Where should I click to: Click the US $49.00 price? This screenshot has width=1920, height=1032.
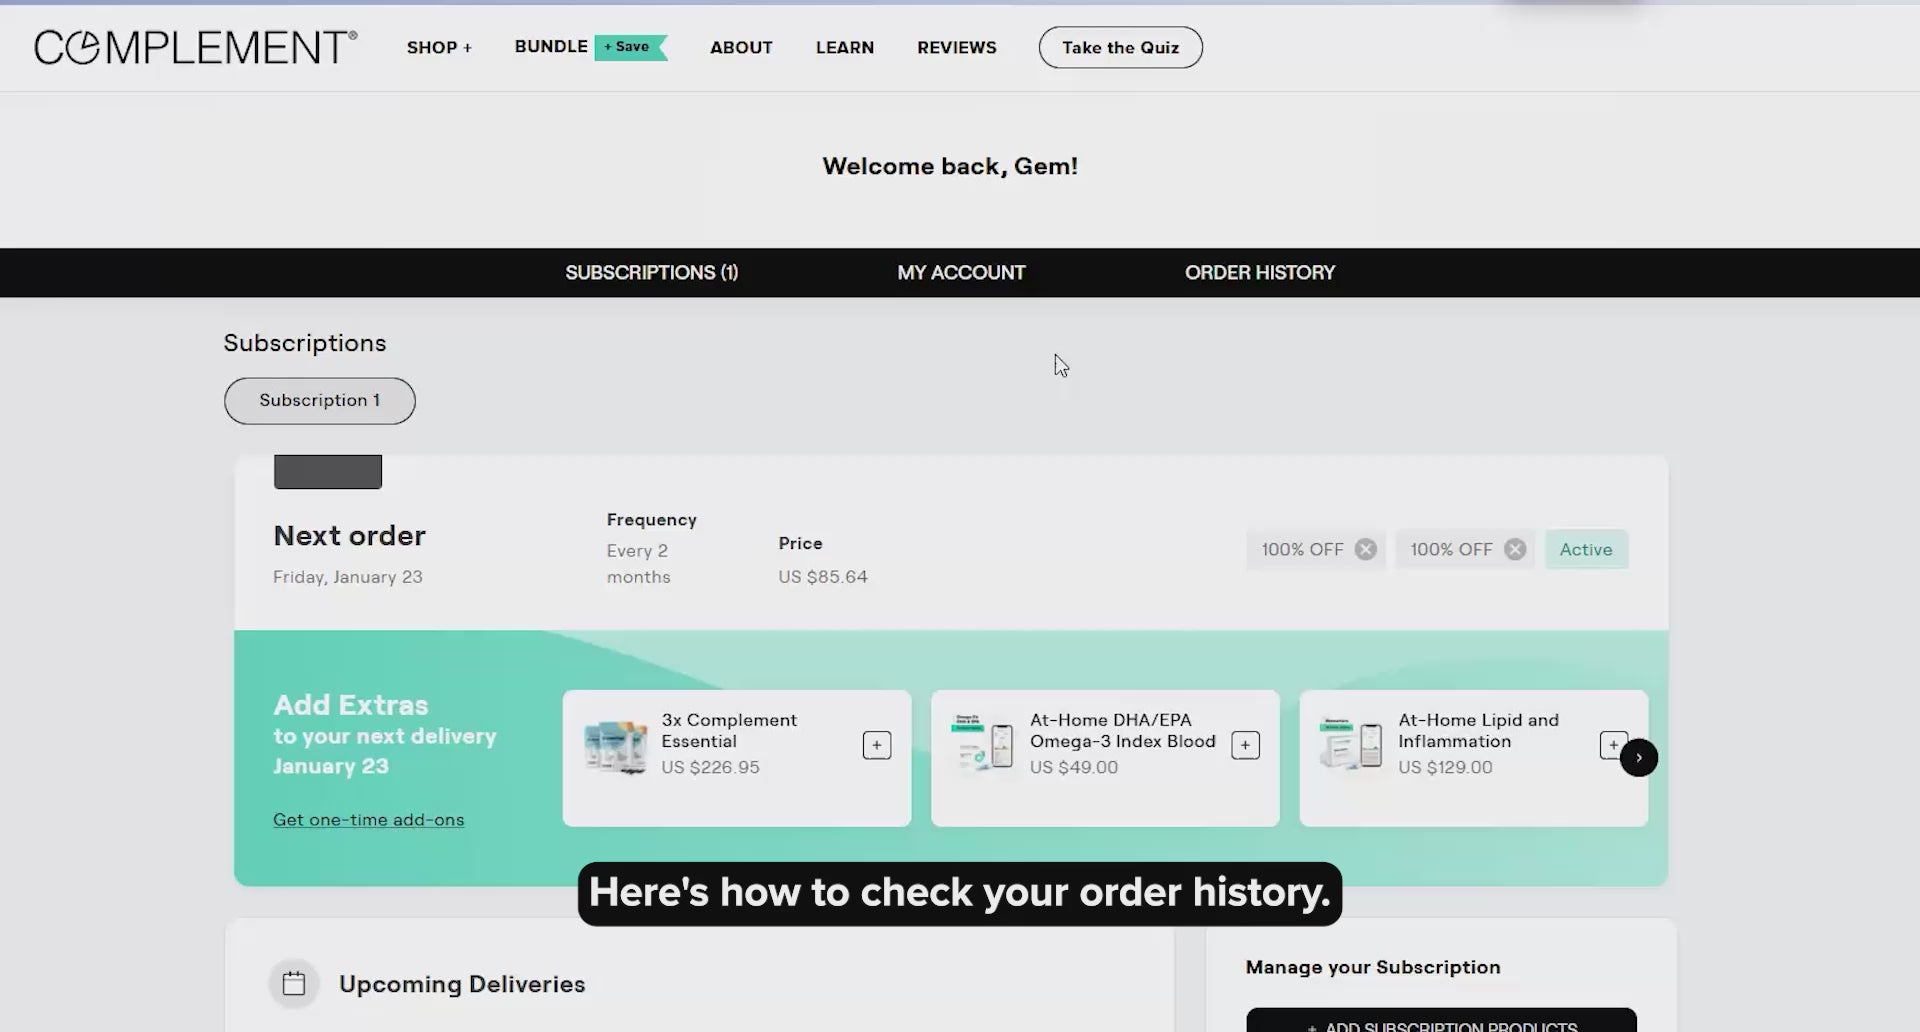pos(1074,767)
